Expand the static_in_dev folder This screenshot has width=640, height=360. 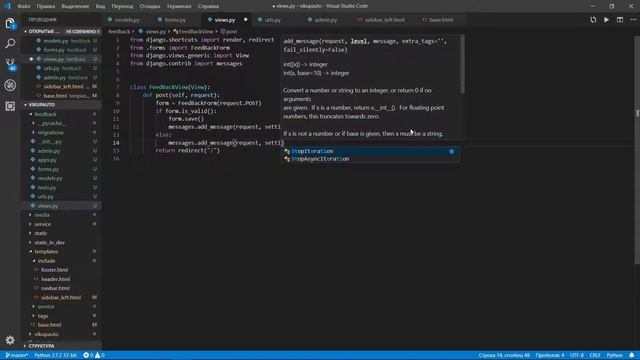49,242
